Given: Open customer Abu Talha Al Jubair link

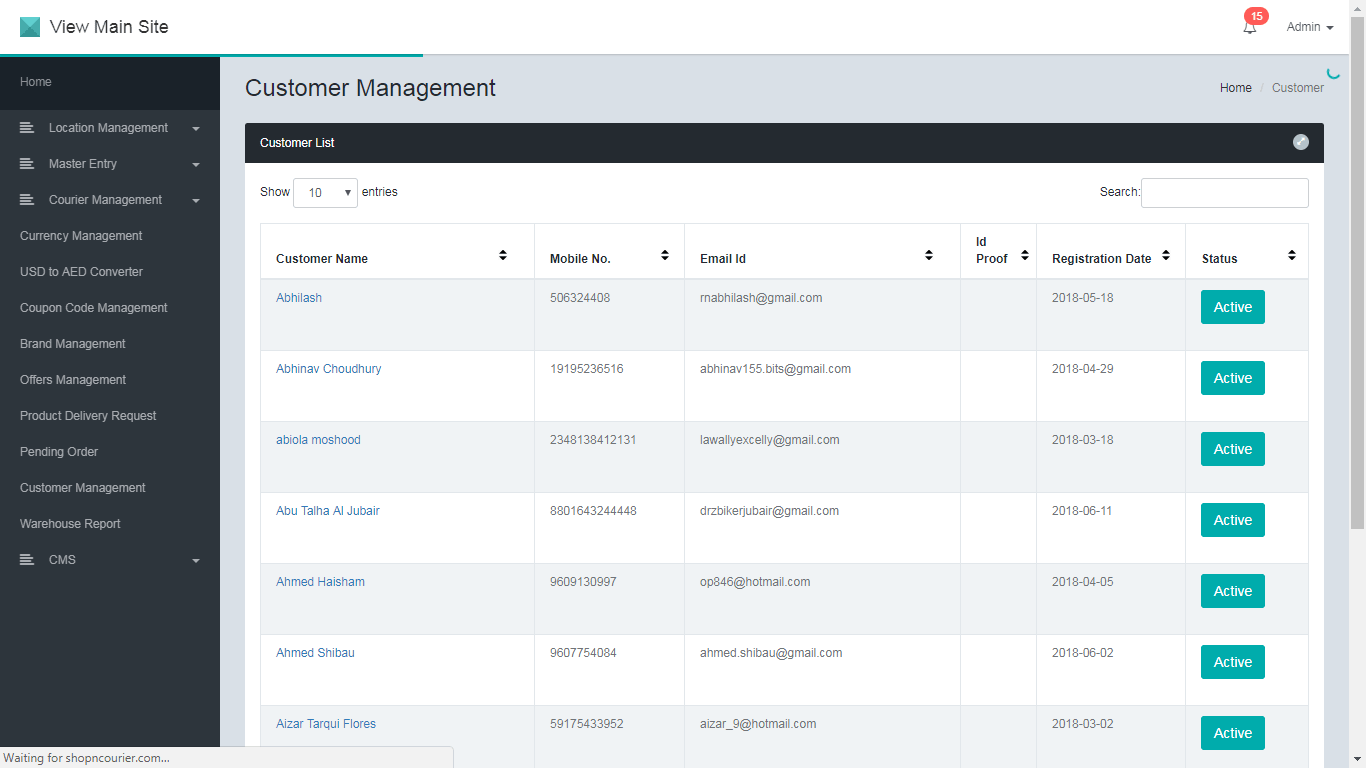Looking at the screenshot, I should click(x=328, y=511).
